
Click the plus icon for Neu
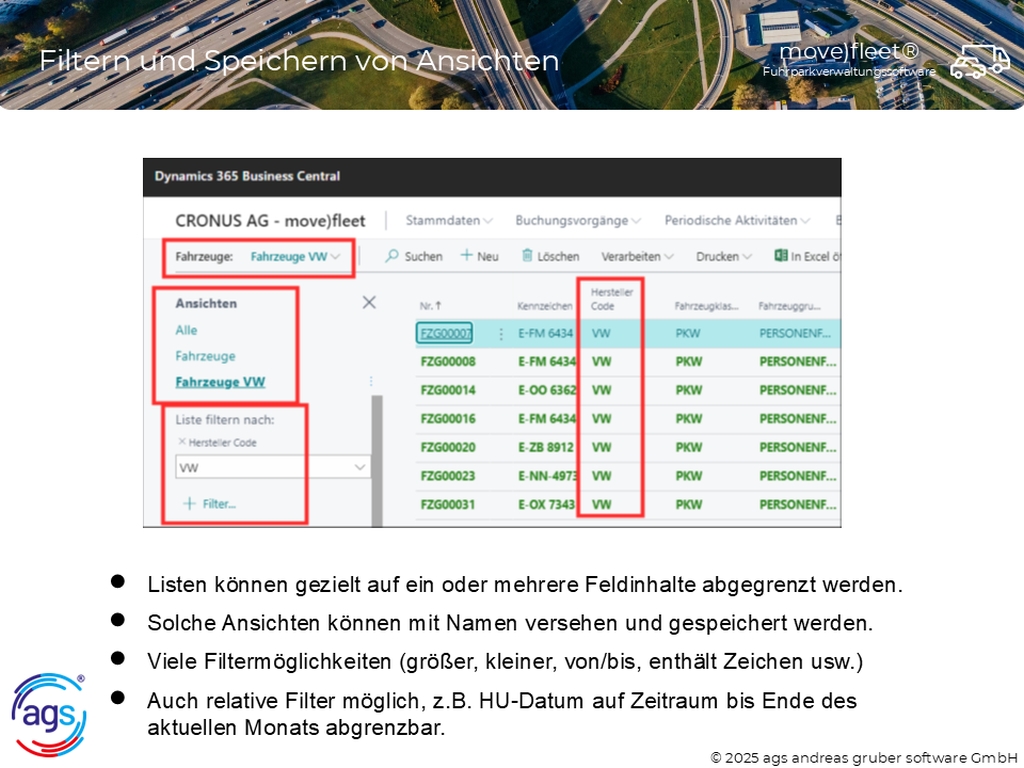[466, 255]
